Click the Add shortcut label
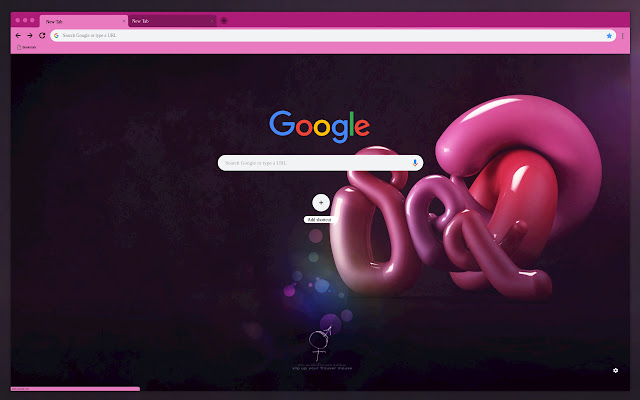Image resolution: width=640 pixels, height=400 pixels. (x=319, y=220)
